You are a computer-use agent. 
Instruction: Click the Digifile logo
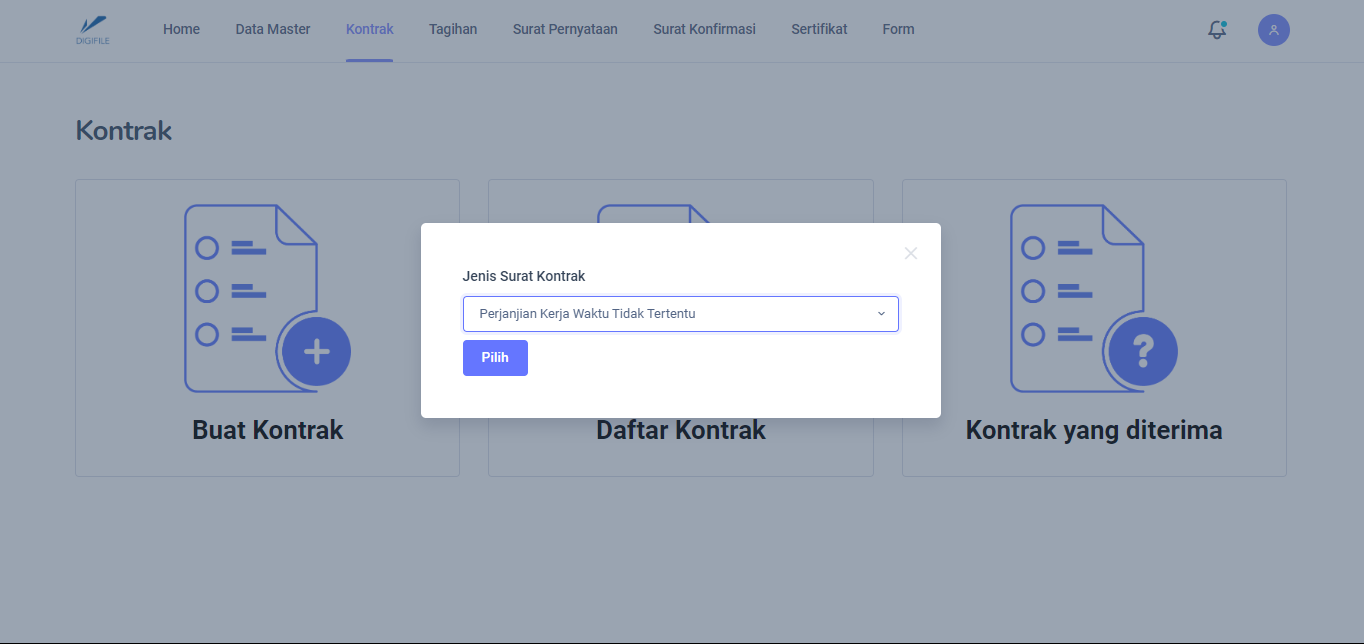[x=92, y=29]
